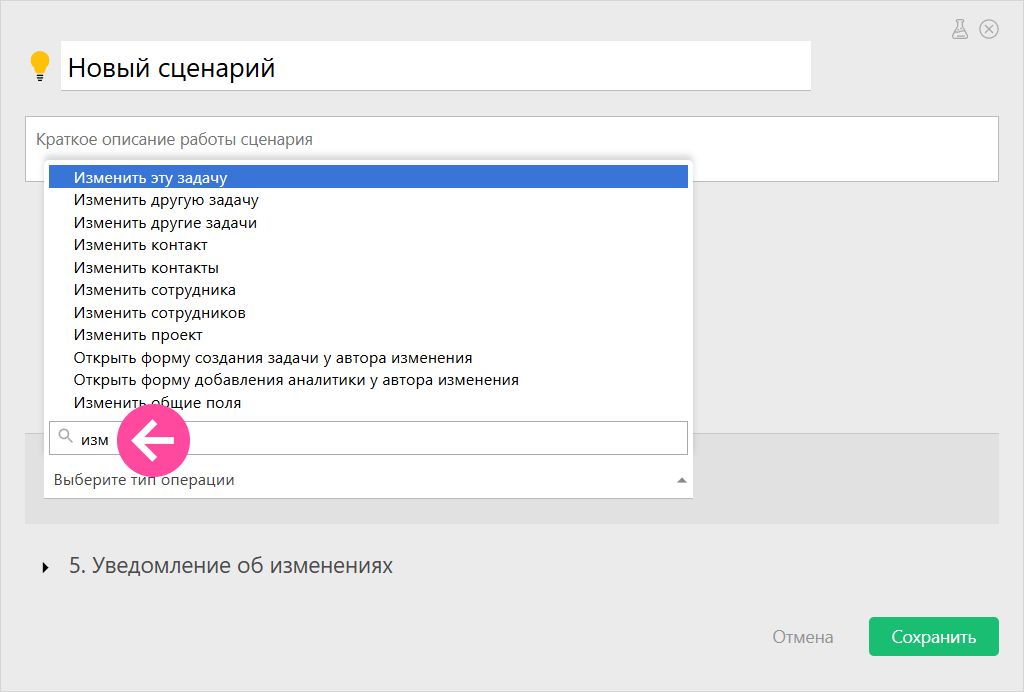Select "Открыть форму создания задачи у автора изменения"
The width and height of the screenshot is (1024, 692).
point(368,358)
